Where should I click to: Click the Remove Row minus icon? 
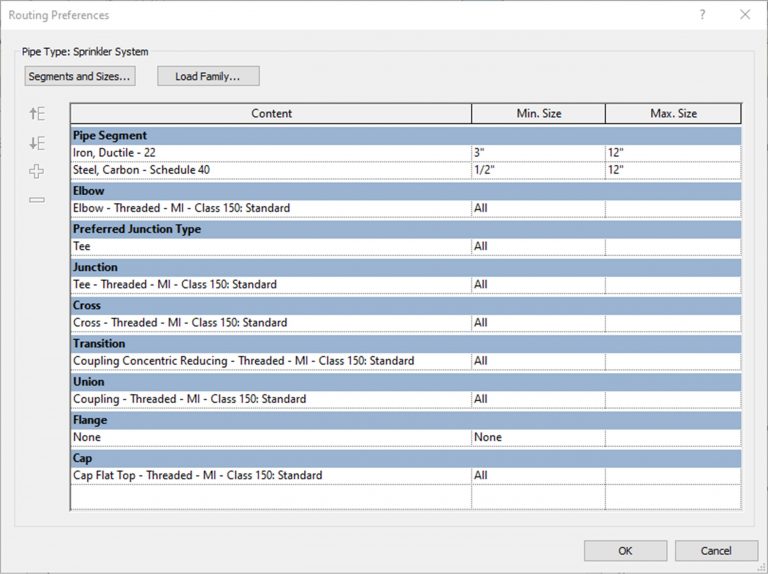37,200
